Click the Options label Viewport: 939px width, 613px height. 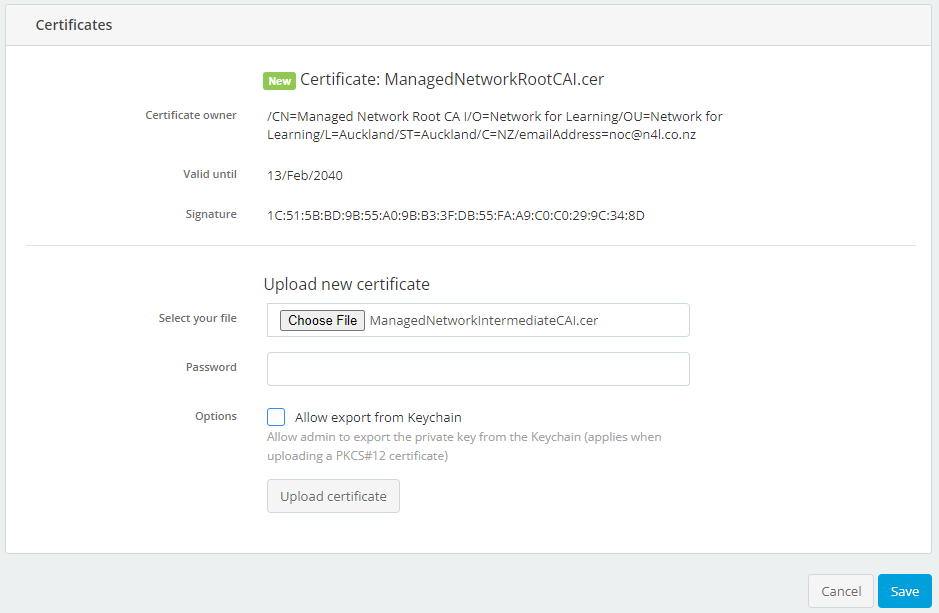216,416
